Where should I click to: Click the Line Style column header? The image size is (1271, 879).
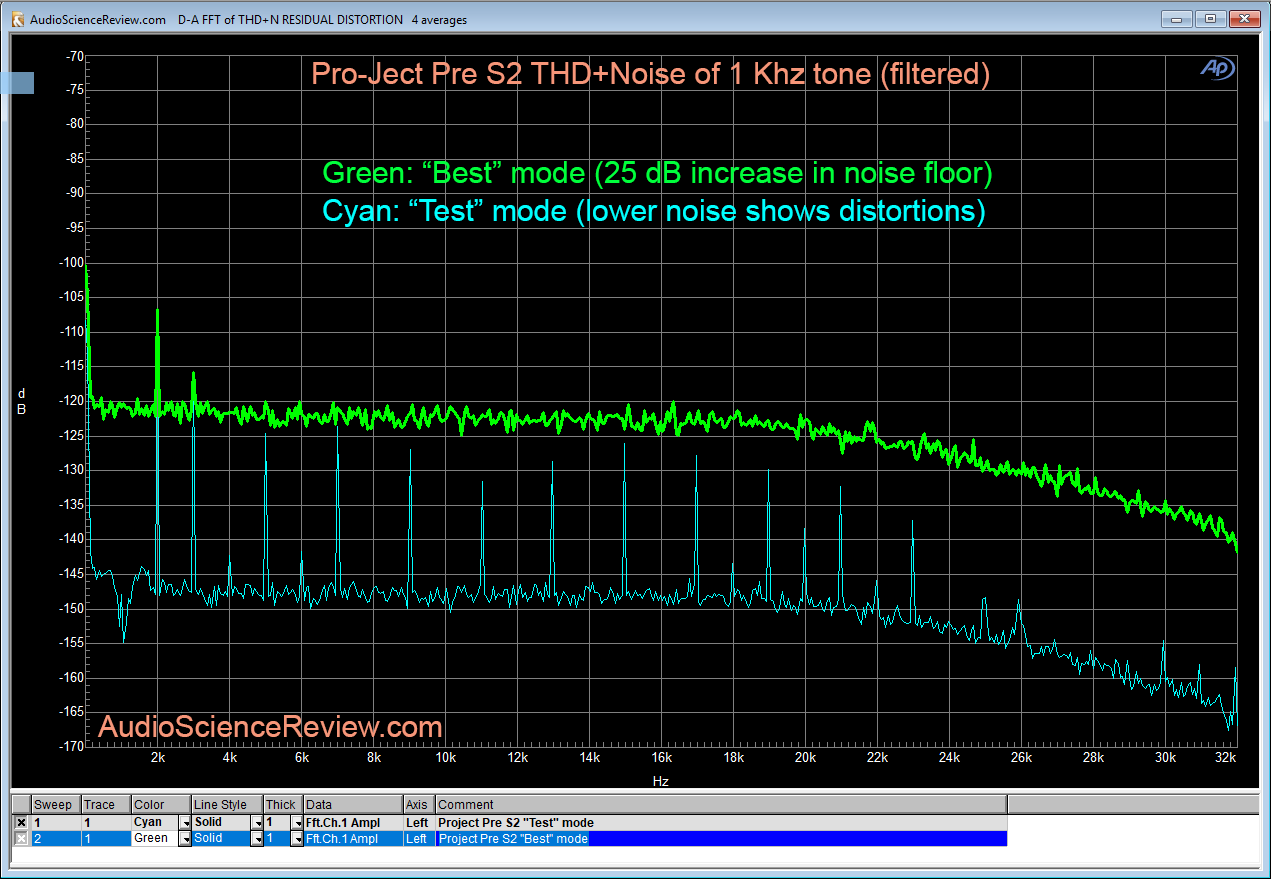pyautogui.click(x=228, y=805)
